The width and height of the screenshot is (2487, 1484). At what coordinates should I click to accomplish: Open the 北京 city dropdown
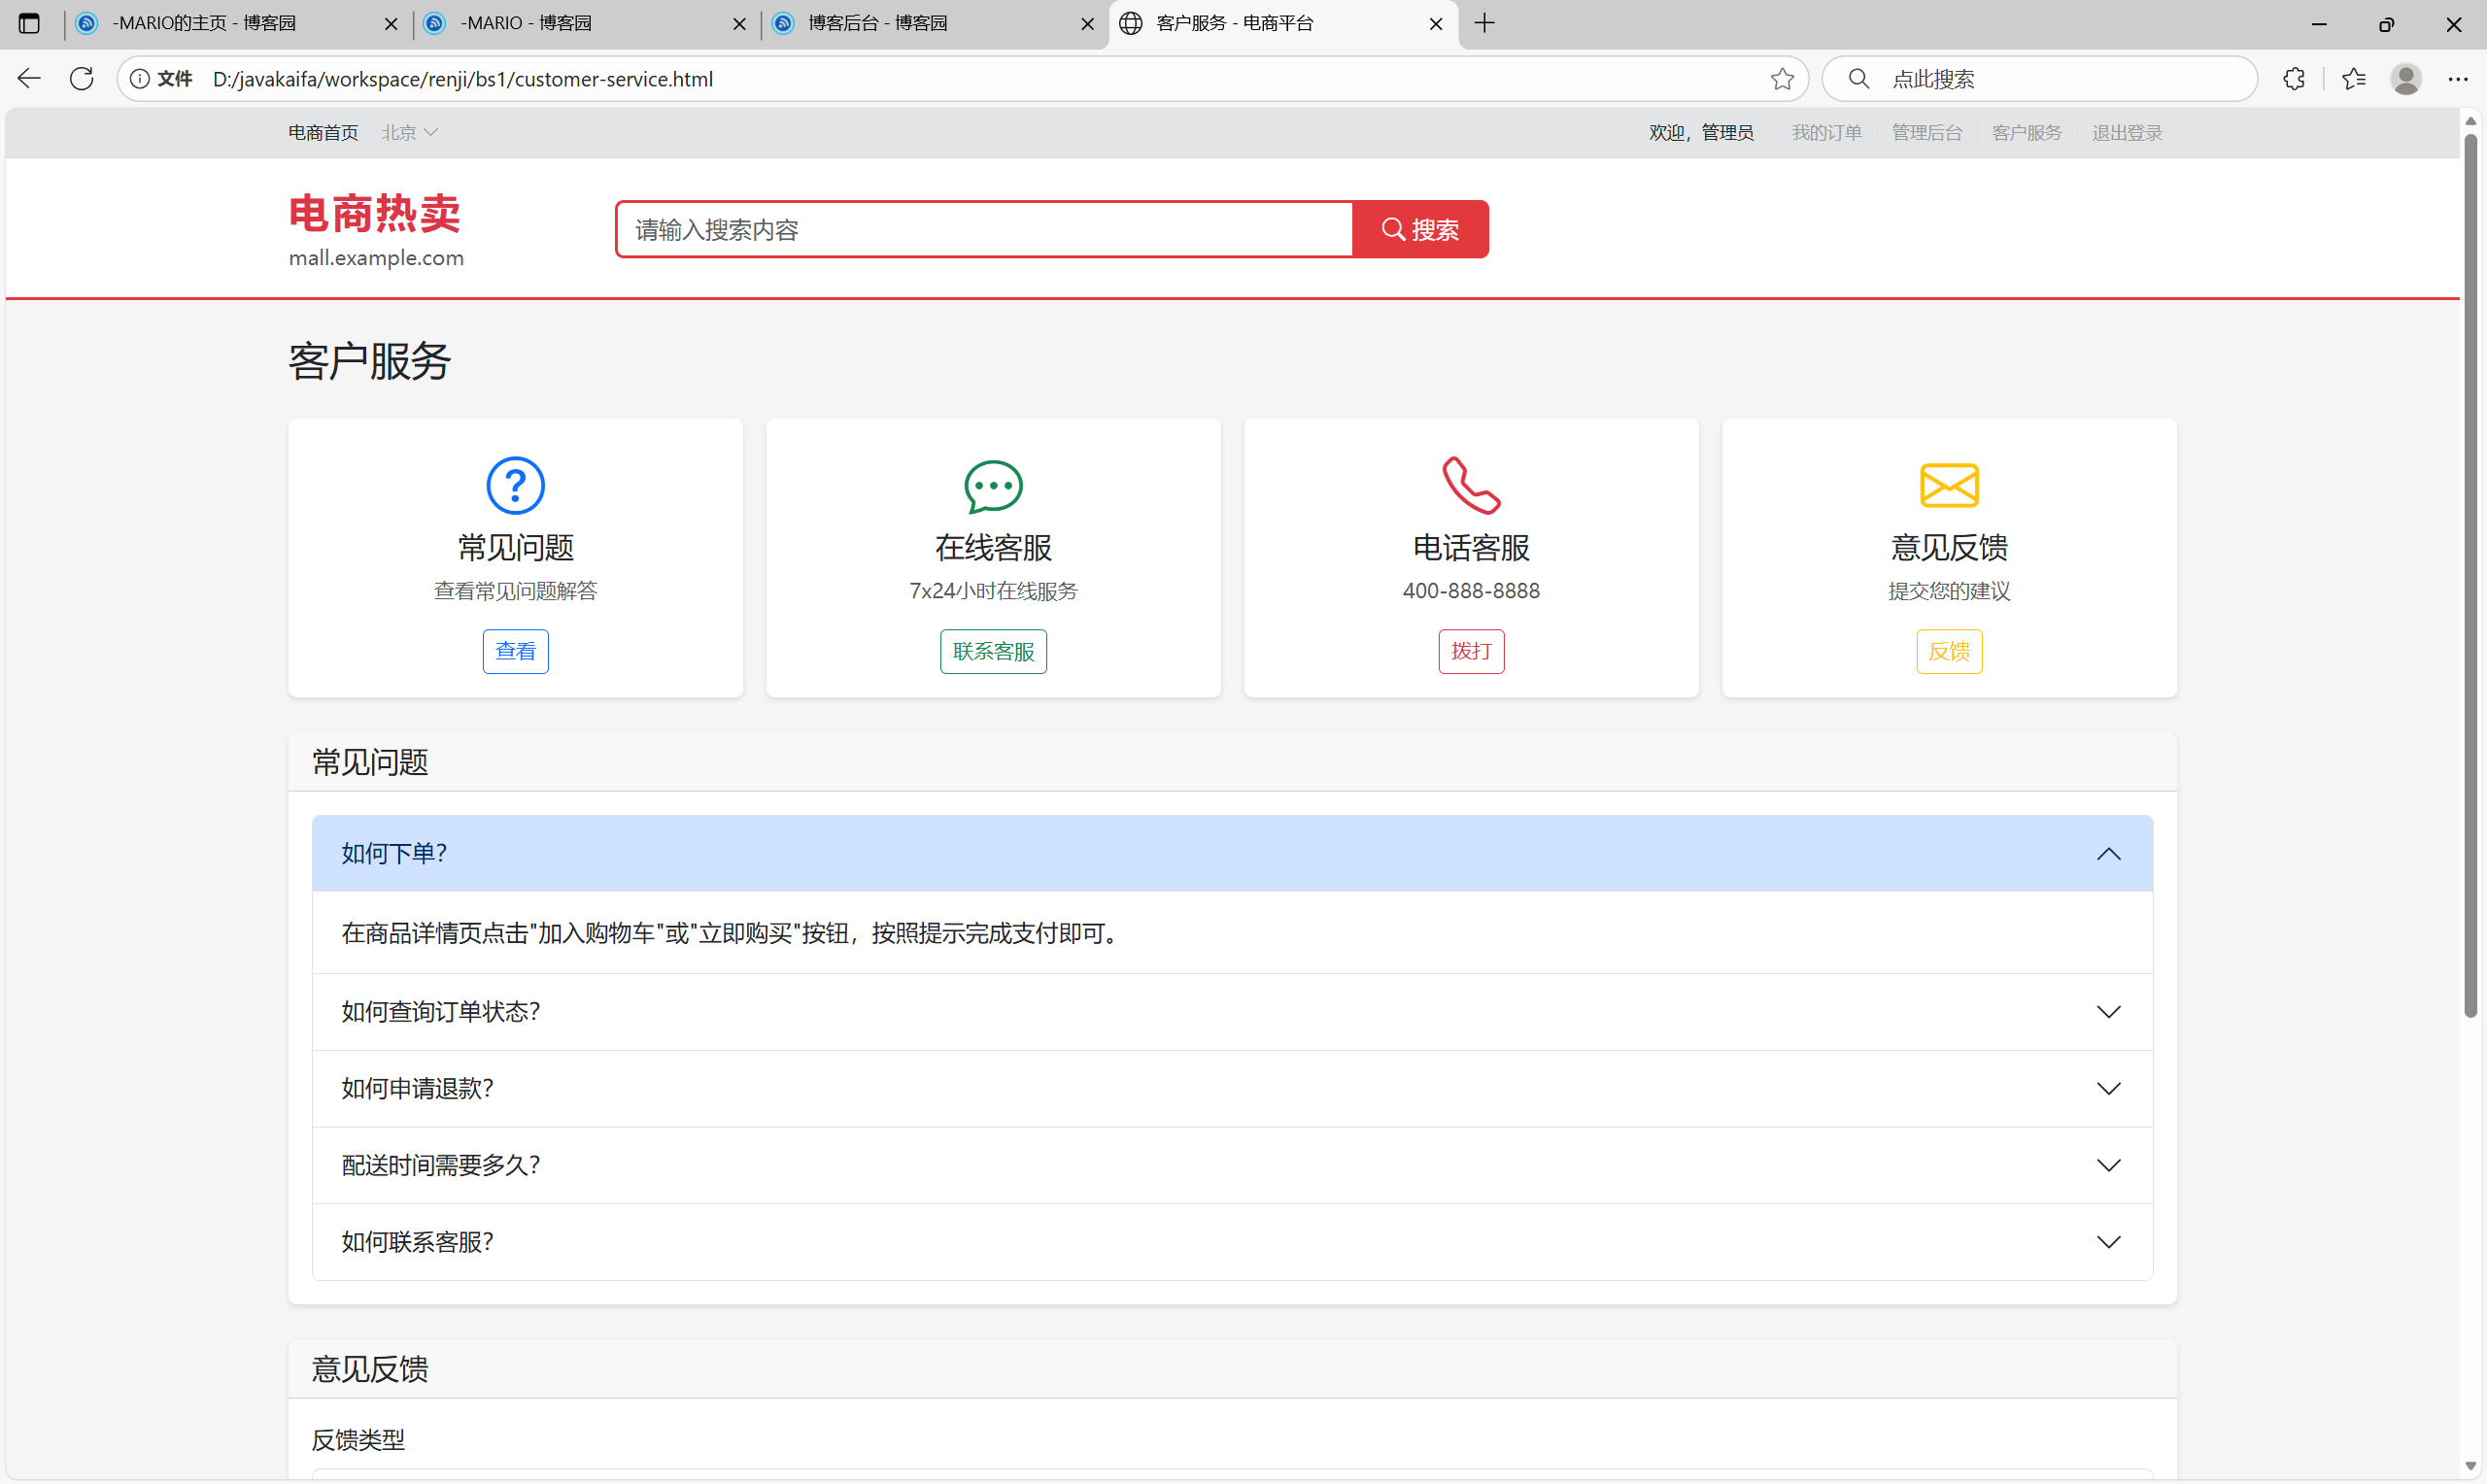pos(409,133)
